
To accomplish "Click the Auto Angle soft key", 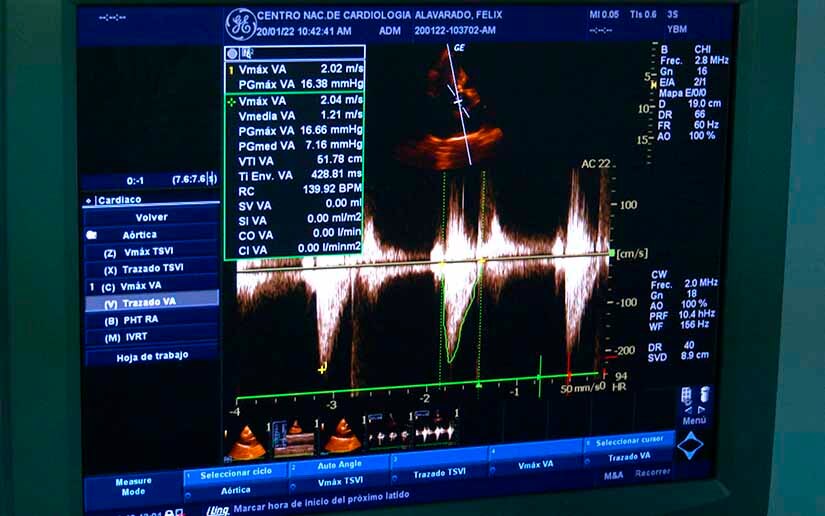I will (339, 464).
